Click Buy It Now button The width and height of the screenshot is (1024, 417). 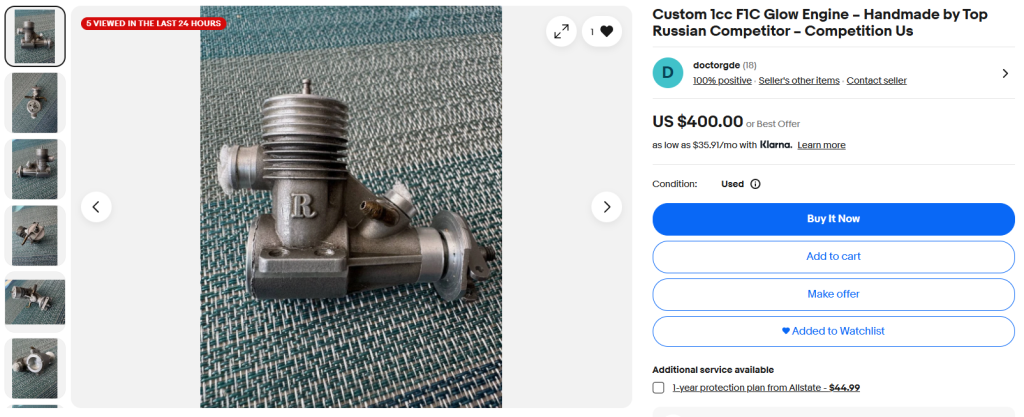point(833,219)
